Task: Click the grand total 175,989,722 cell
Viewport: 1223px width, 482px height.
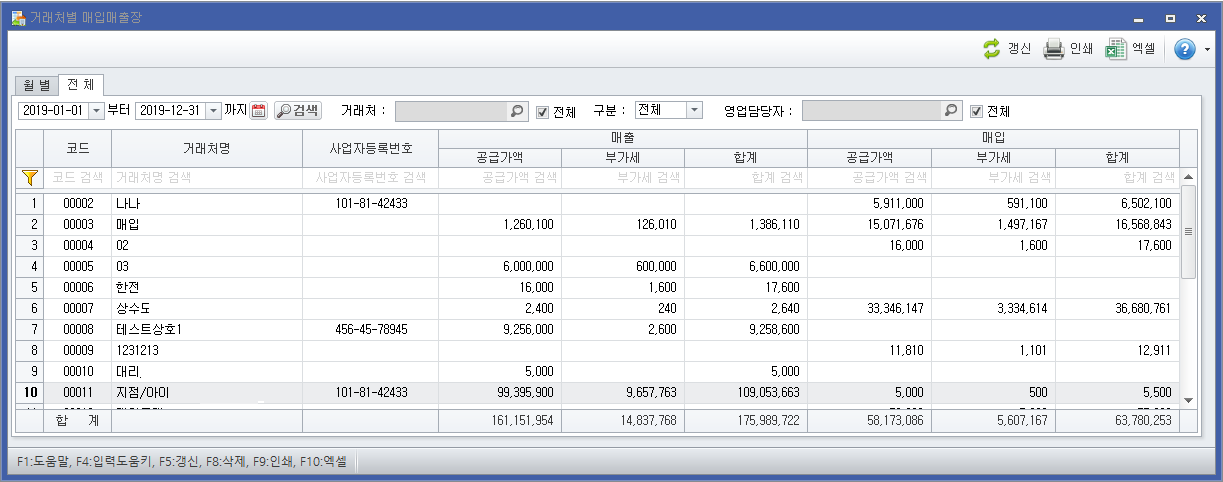Action: (x=746, y=422)
